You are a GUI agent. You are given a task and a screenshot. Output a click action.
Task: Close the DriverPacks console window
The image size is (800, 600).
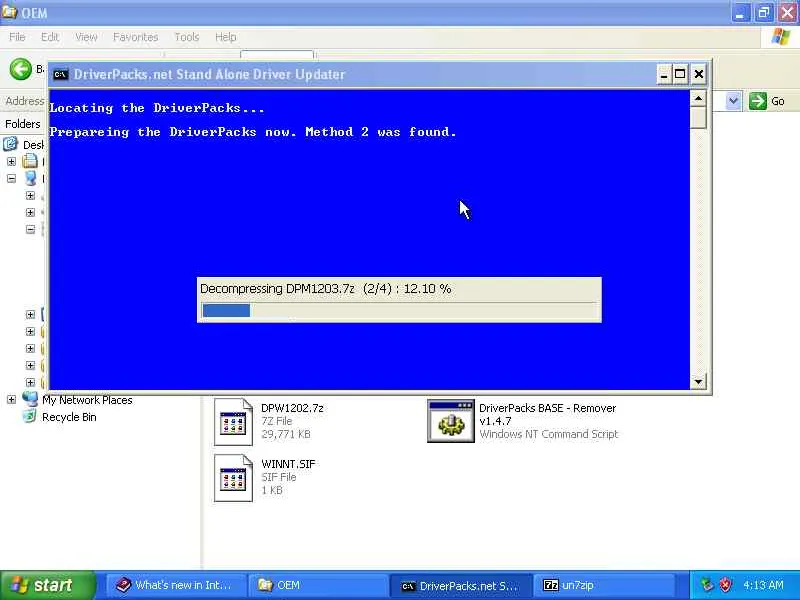(698, 74)
